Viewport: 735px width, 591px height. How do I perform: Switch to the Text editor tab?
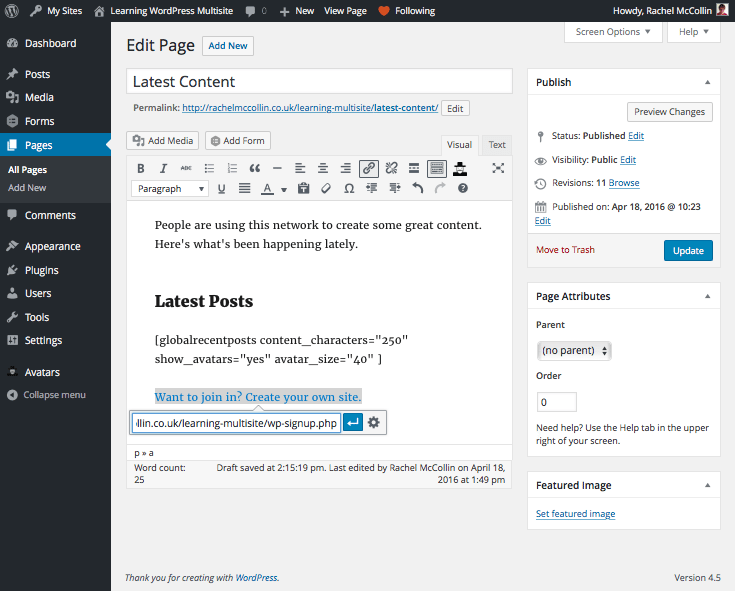coord(497,145)
